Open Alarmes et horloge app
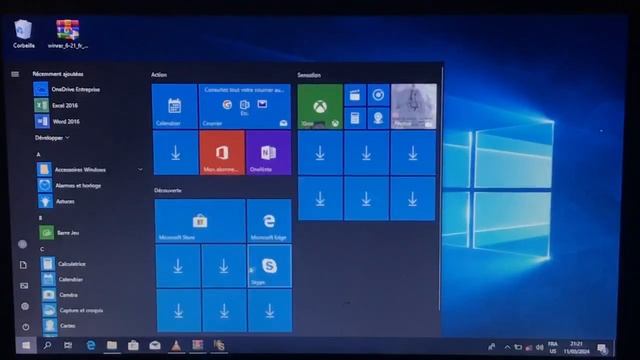640x360 pixels. coord(69,185)
